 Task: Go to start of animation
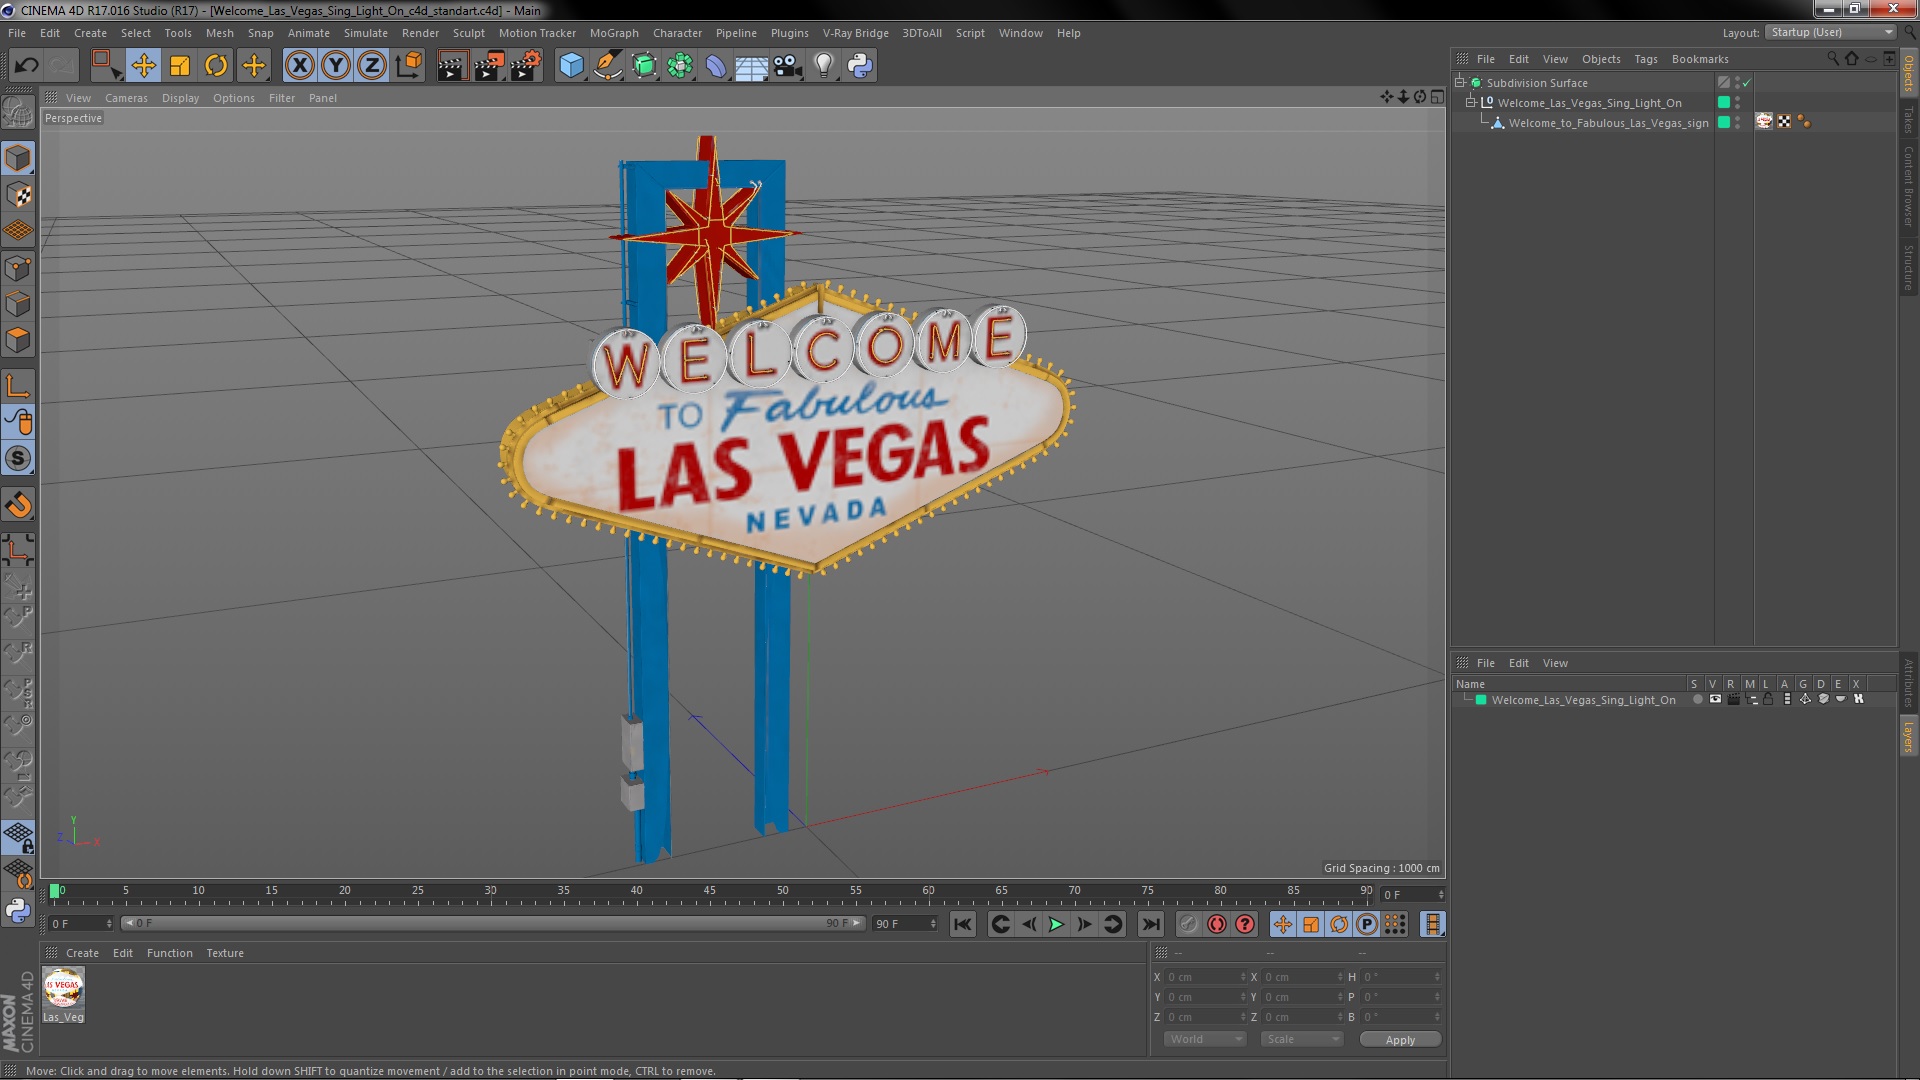(x=962, y=925)
